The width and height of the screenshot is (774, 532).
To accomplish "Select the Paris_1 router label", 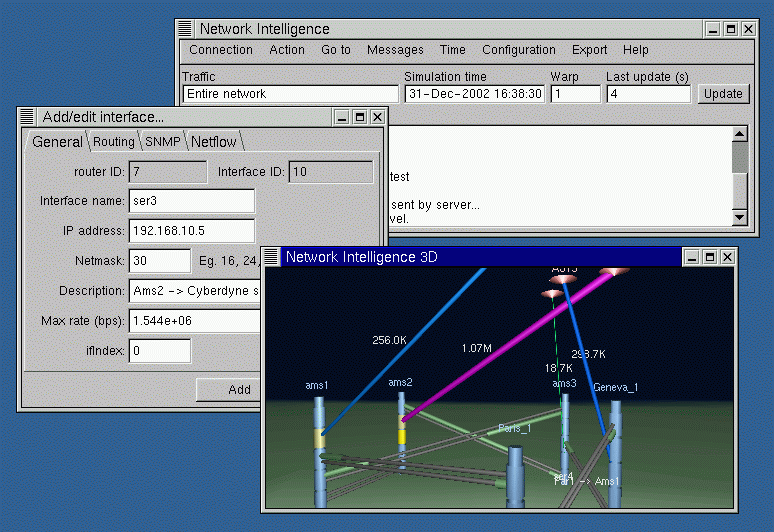I will [x=514, y=428].
